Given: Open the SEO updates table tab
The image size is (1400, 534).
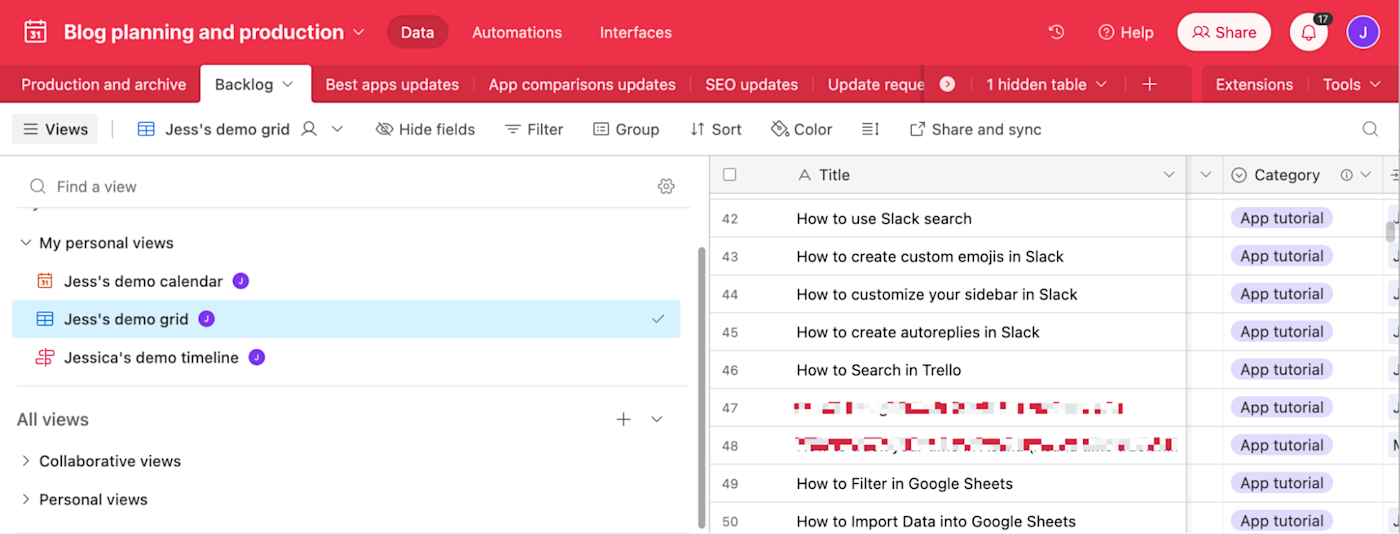Looking at the screenshot, I should [x=751, y=84].
